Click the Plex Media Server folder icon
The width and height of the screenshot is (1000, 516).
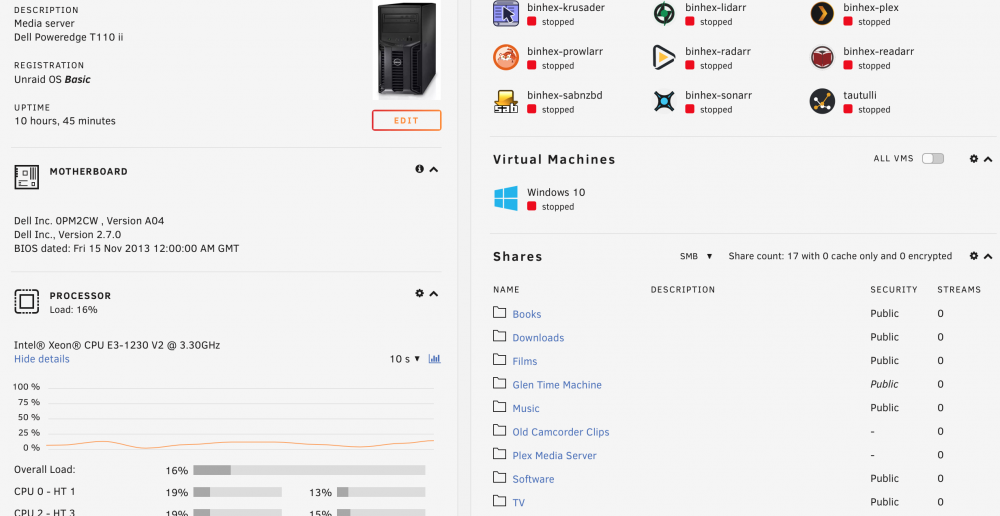click(x=499, y=454)
